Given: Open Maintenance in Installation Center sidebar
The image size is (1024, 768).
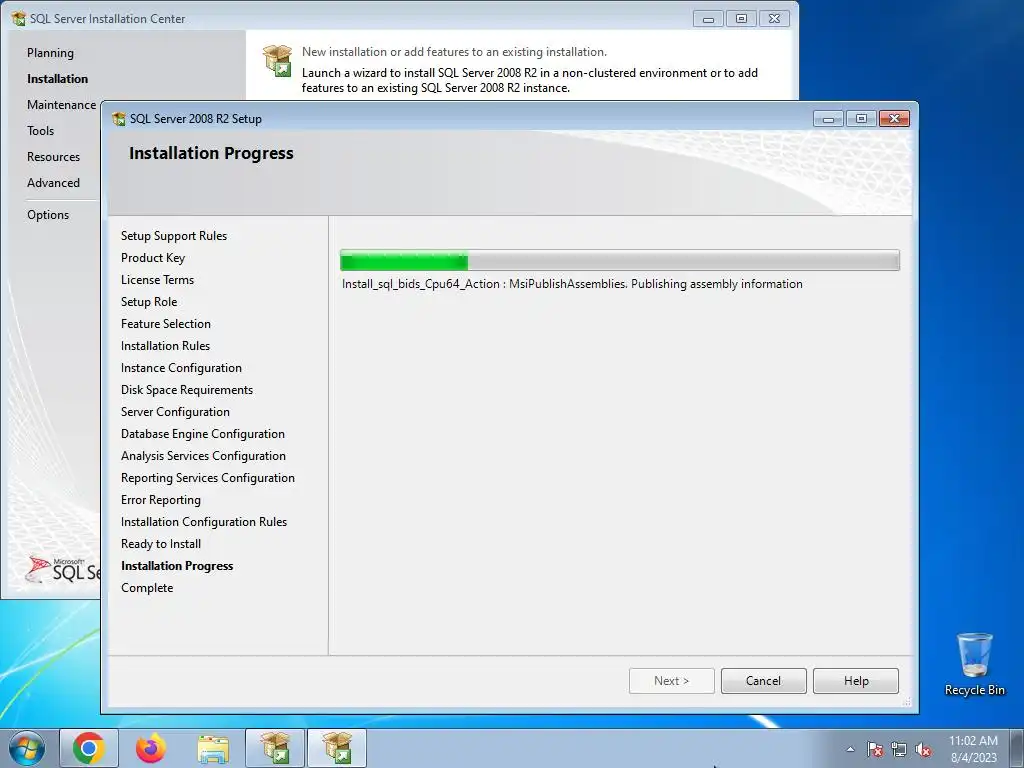Looking at the screenshot, I should point(61,105).
